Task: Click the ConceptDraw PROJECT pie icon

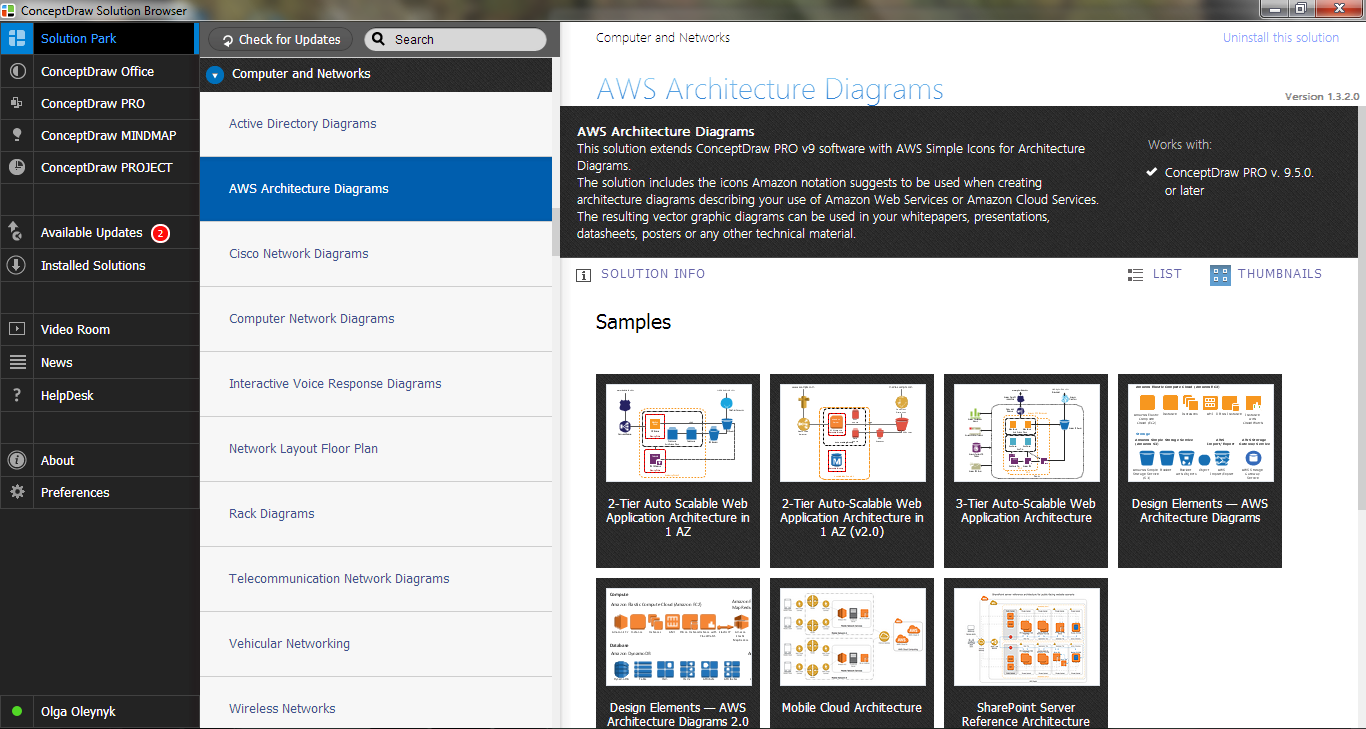Action: tap(17, 167)
